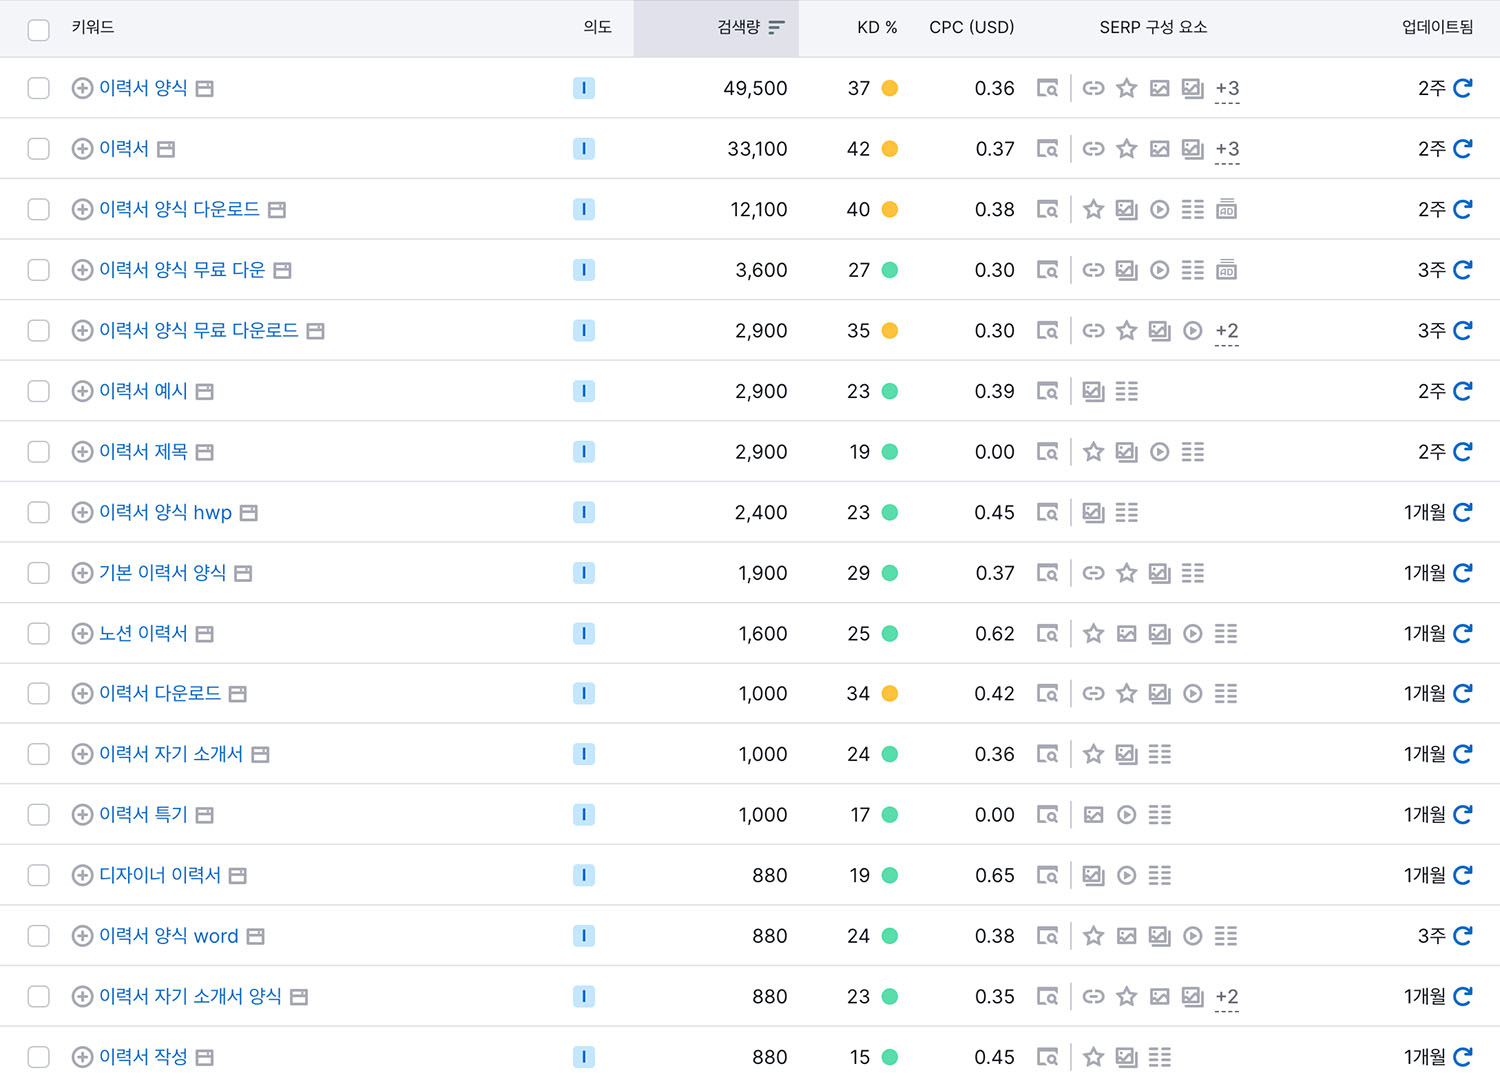This screenshot has width=1500, height=1086.
Task: Open the 이력서 자기 소개서 양식 link
Action: [190, 997]
